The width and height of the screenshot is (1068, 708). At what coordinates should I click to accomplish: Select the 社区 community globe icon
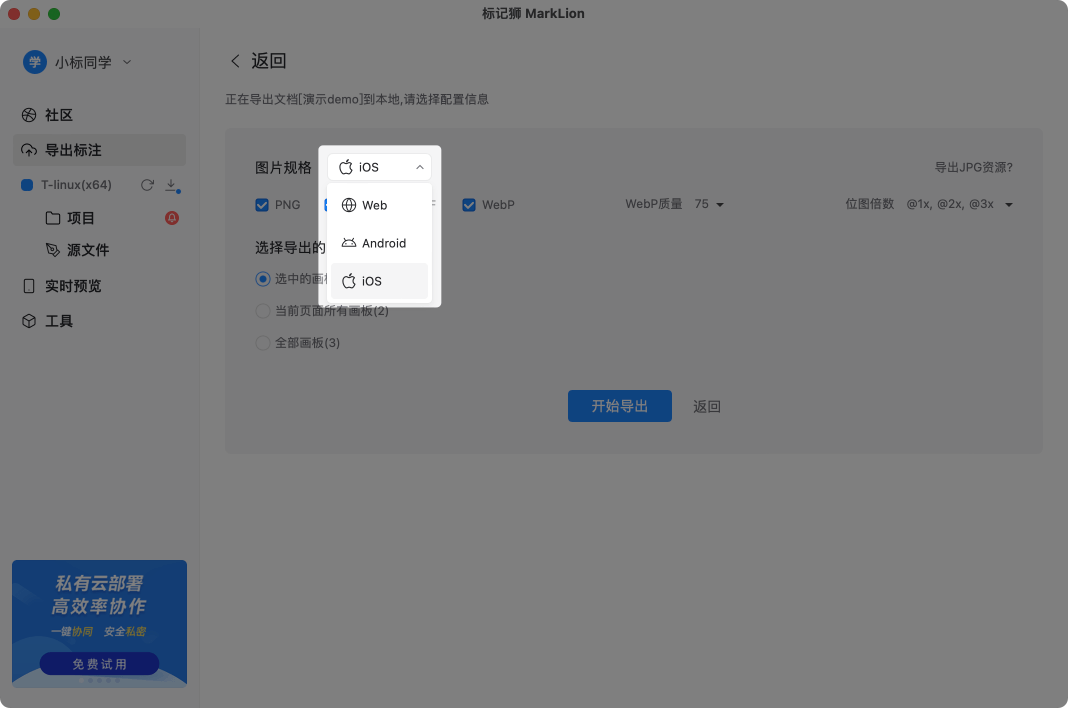point(29,115)
